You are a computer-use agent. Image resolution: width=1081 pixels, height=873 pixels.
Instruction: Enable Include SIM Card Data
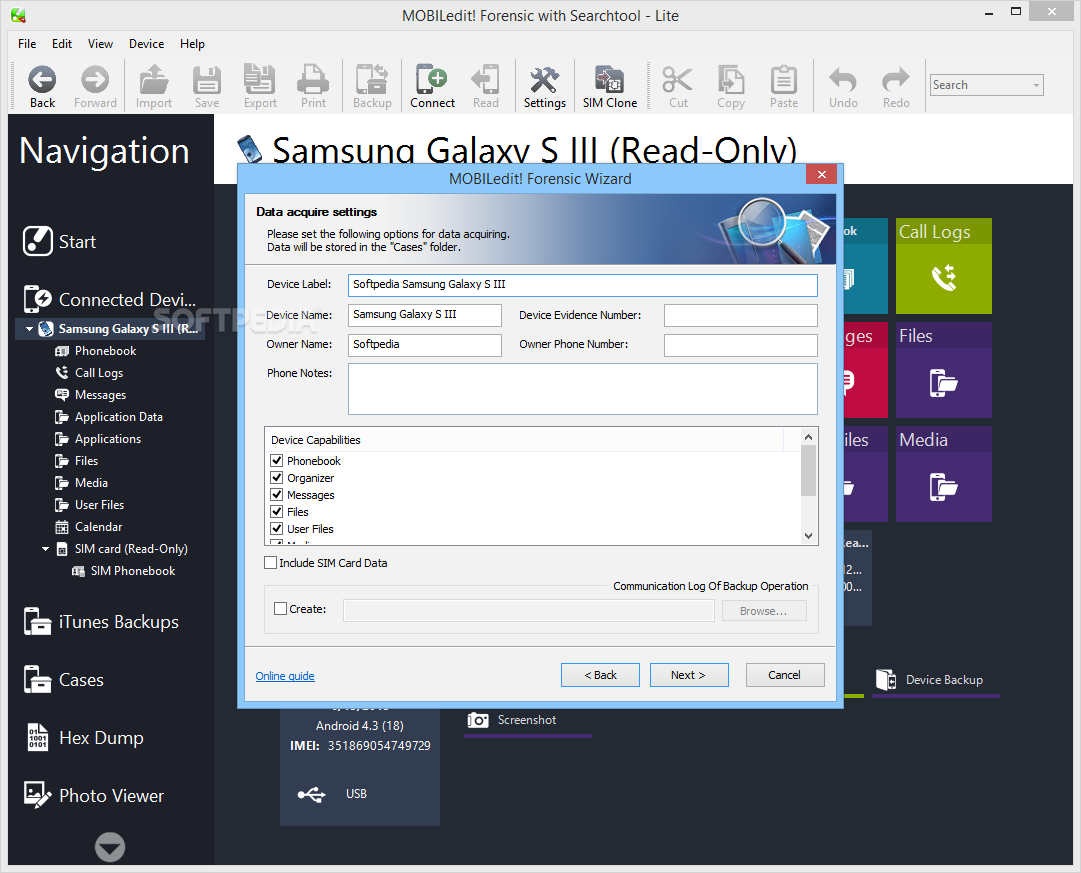(271, 563)
